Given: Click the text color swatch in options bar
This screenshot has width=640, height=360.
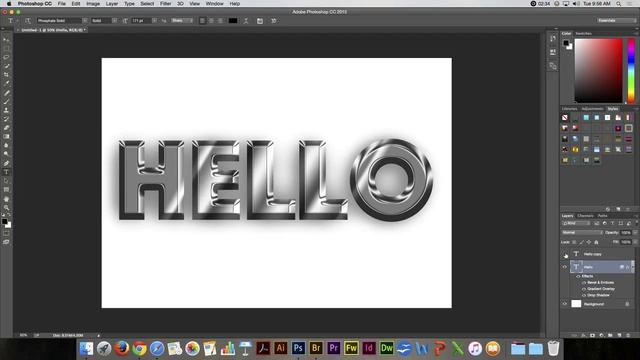Looking at the screenshot, I should (233, 21).
